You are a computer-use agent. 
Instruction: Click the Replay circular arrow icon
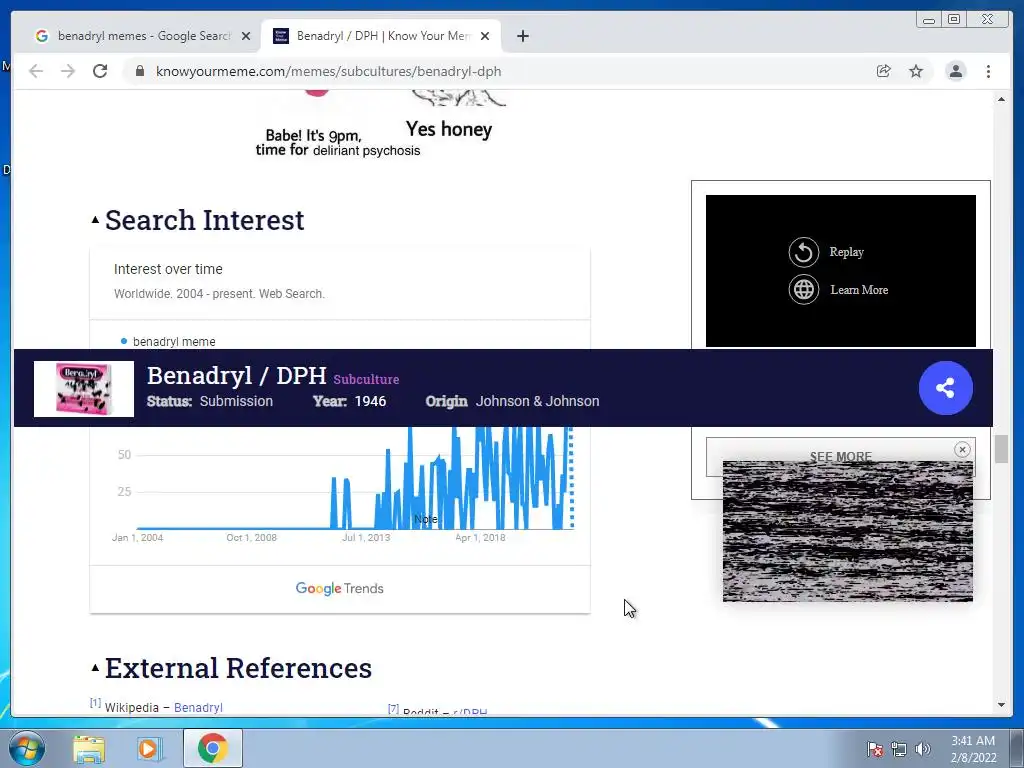[803, 252]
